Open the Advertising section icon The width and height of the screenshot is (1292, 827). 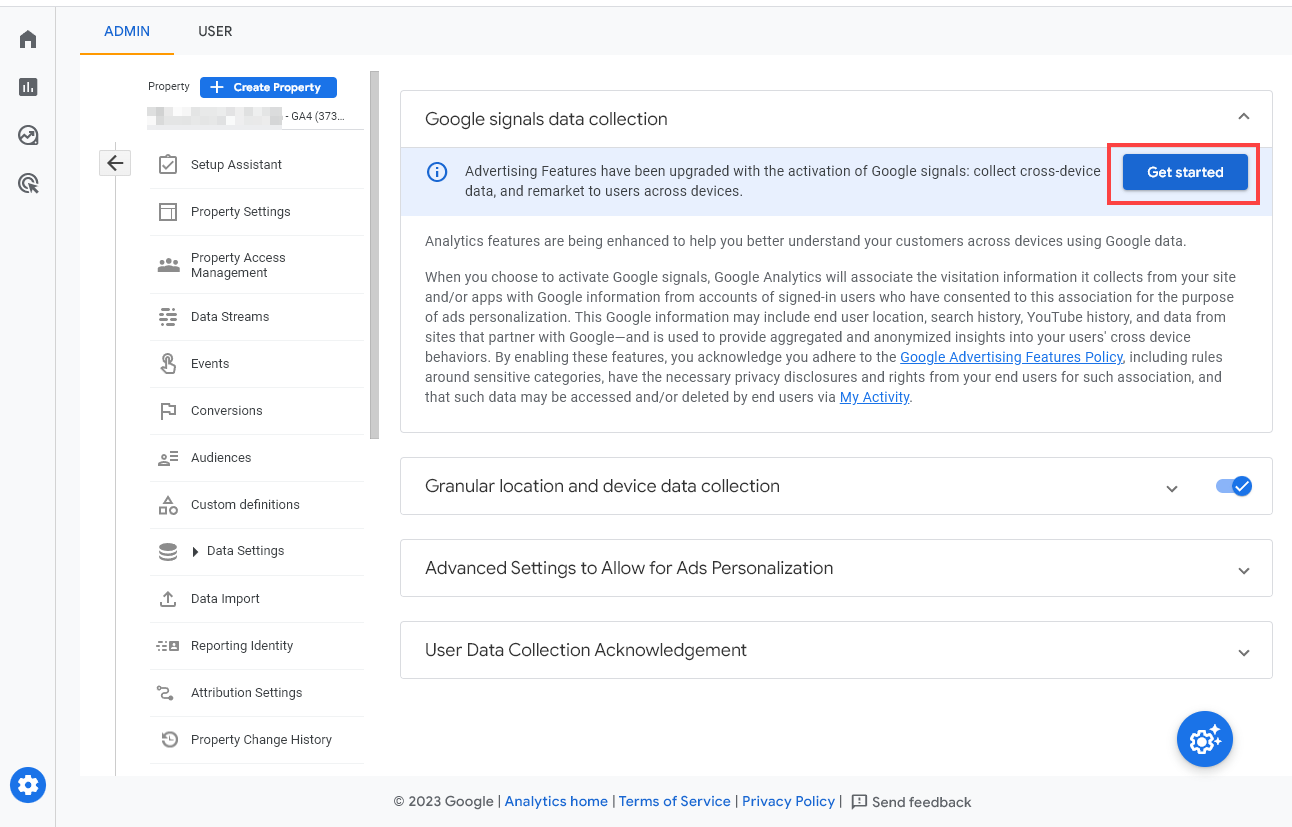coord(28,183)
